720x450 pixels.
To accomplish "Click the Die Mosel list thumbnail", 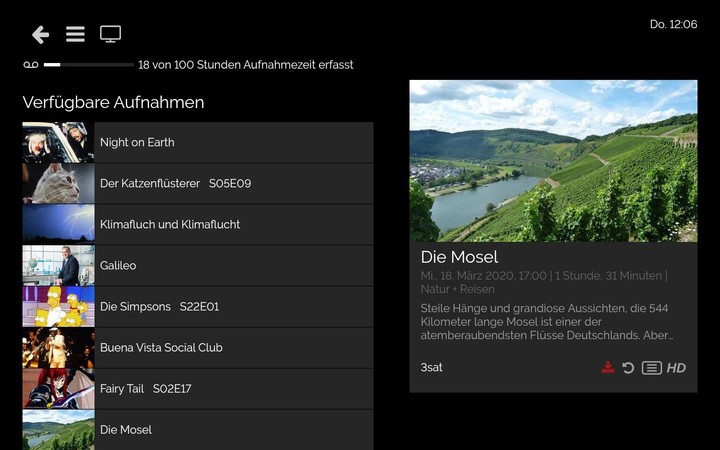I will (x=58, y=430).
